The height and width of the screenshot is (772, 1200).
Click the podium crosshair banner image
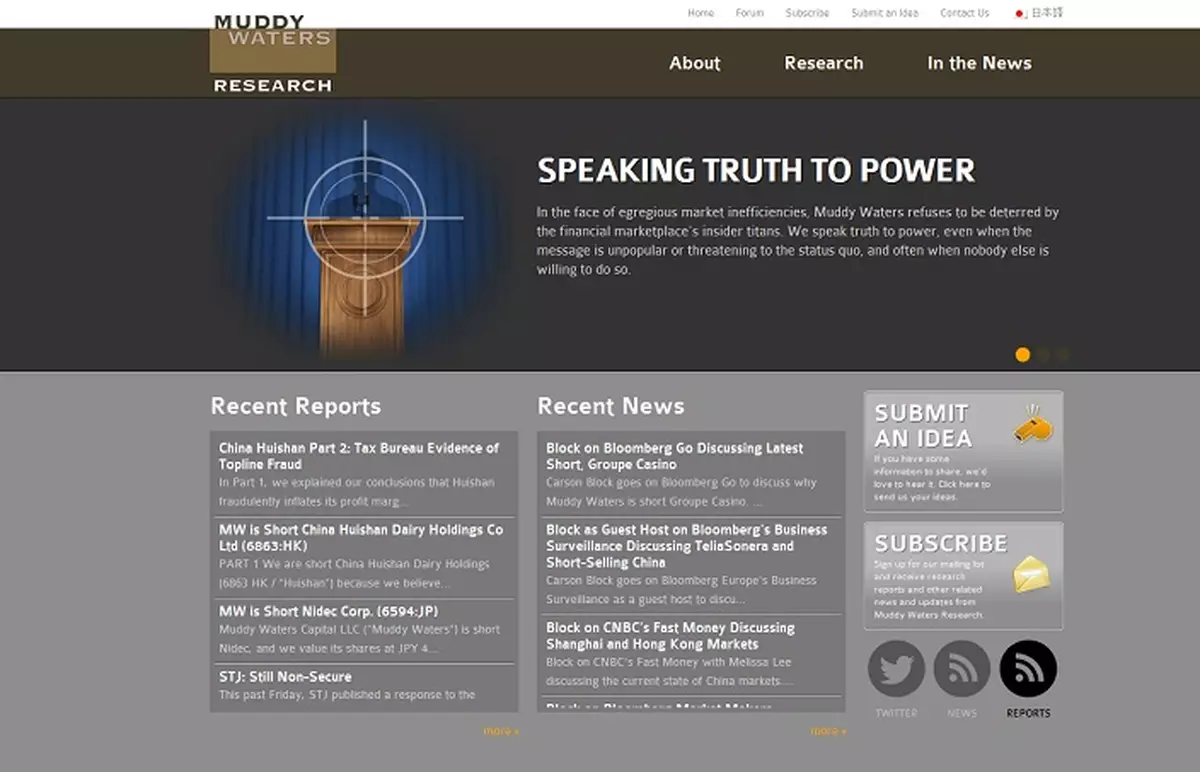coord(364,235)
